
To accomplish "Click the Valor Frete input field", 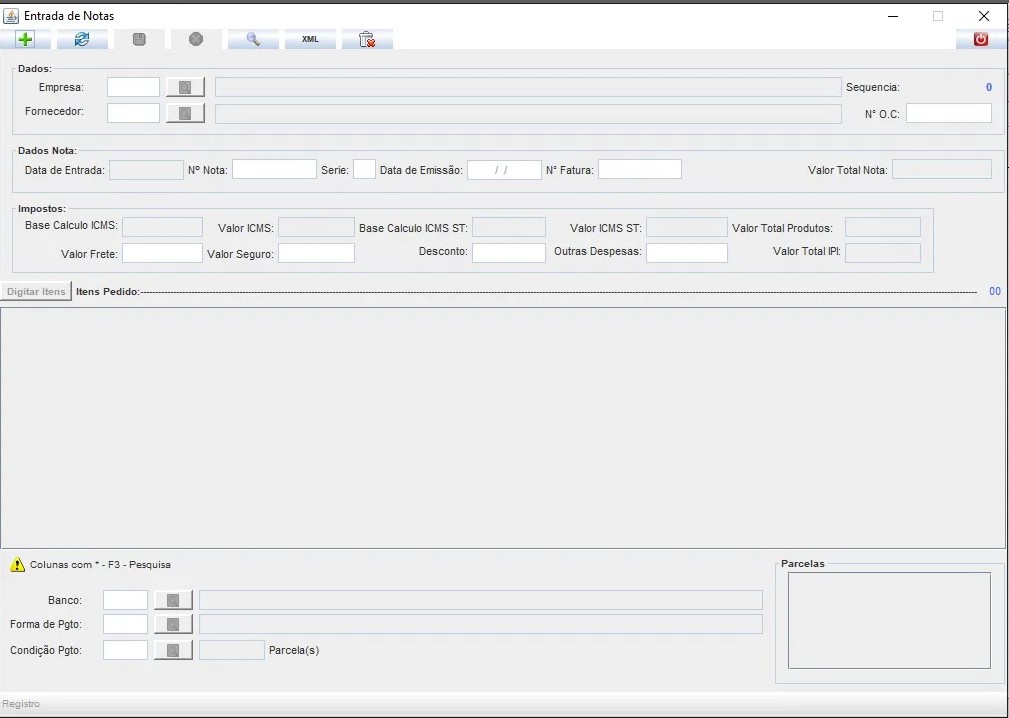I will tap(162, 253).
